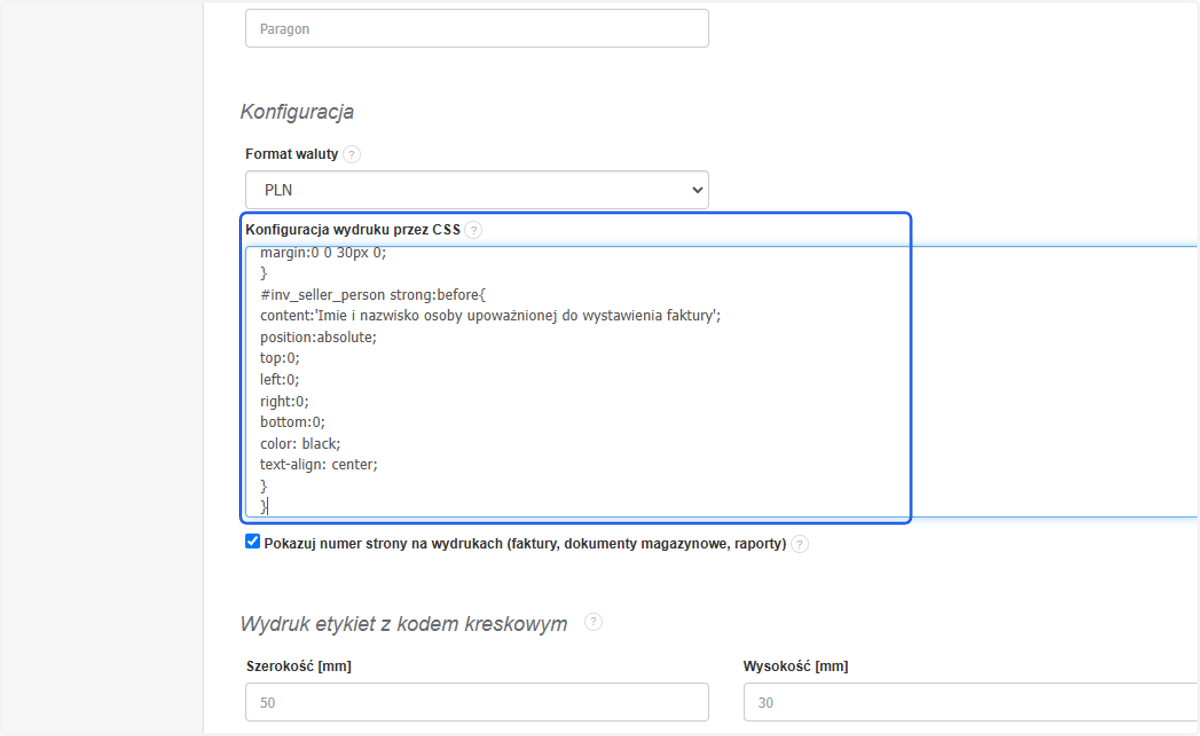
Task: Open help icon after Pokazuj numer strony label
Action: click(799, 545)
